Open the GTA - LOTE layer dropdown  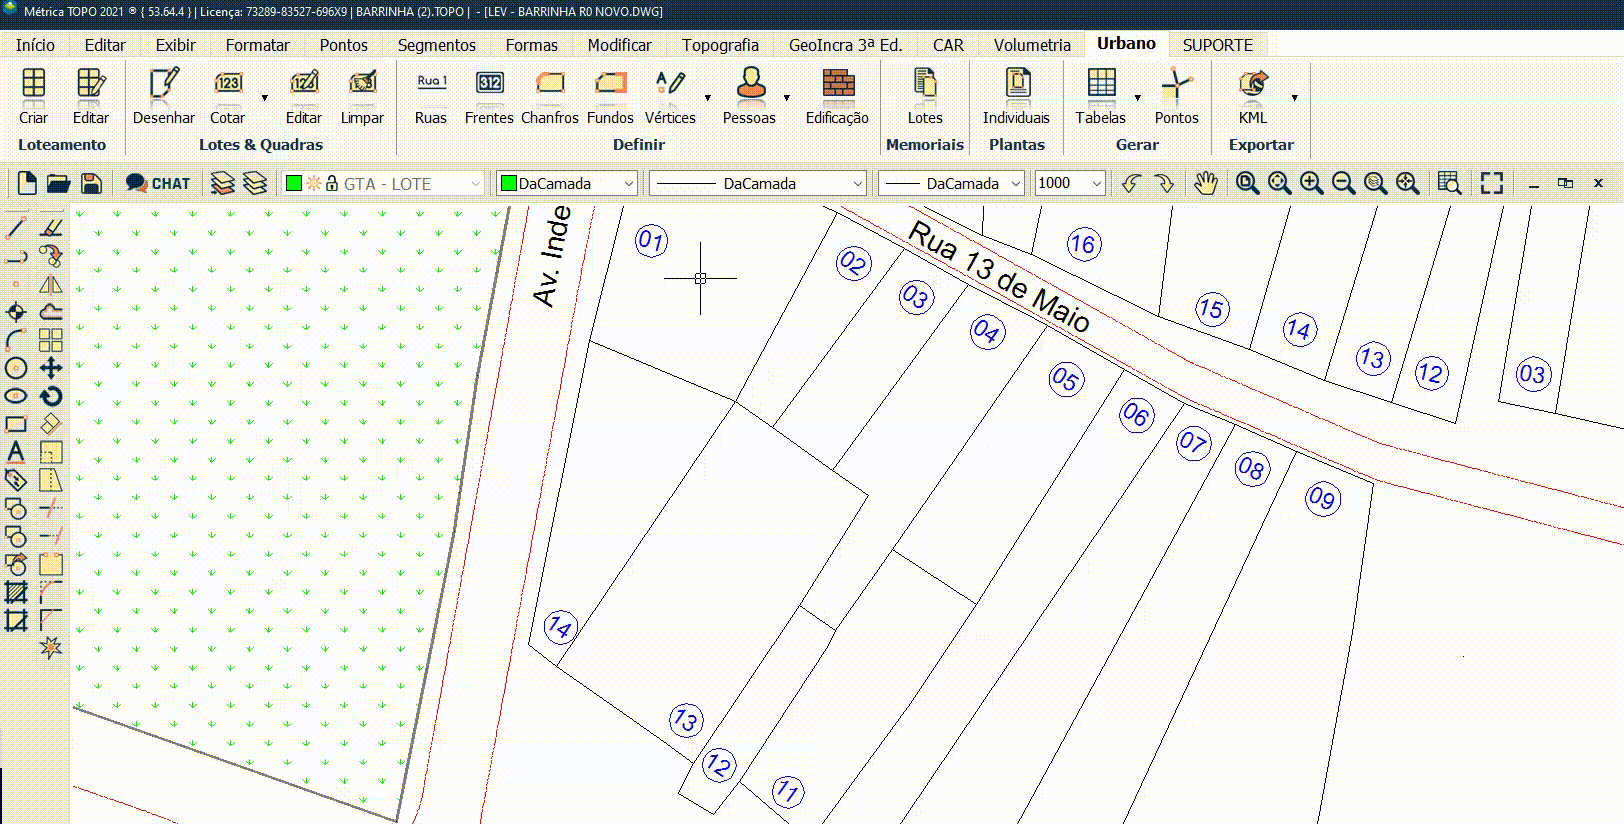(475, 184)
